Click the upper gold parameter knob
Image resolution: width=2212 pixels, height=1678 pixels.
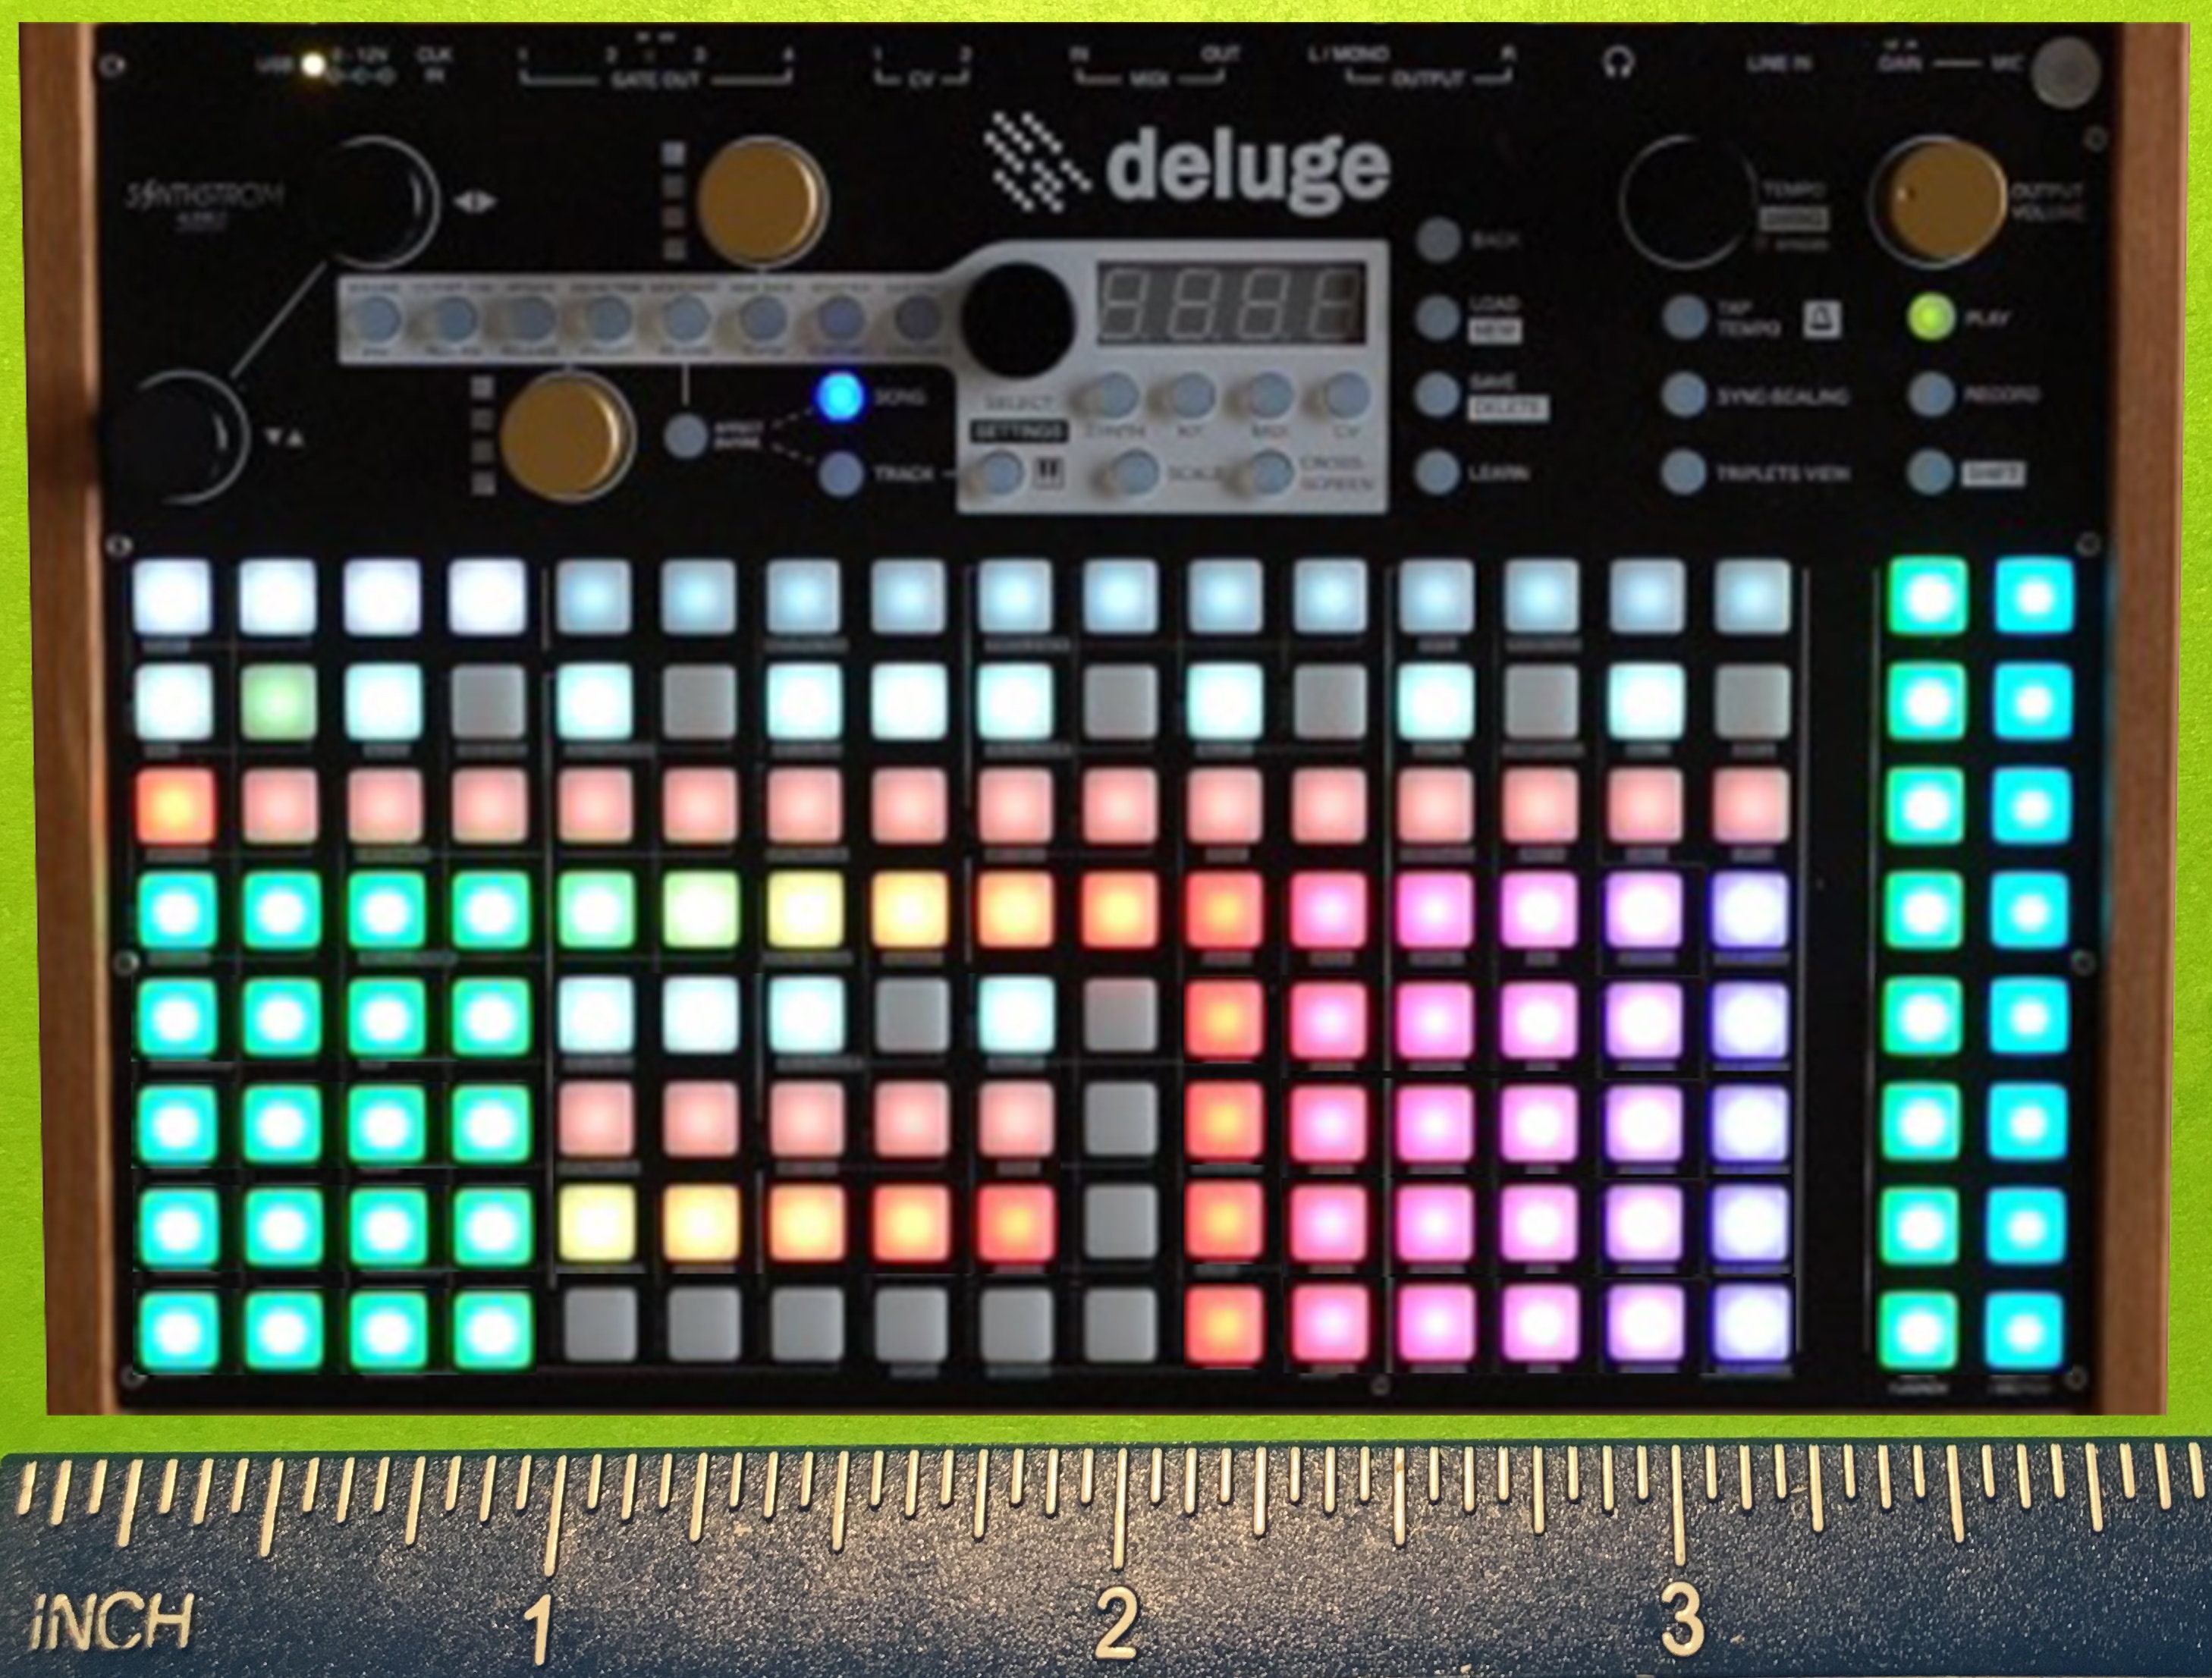(x=762, y=201)
